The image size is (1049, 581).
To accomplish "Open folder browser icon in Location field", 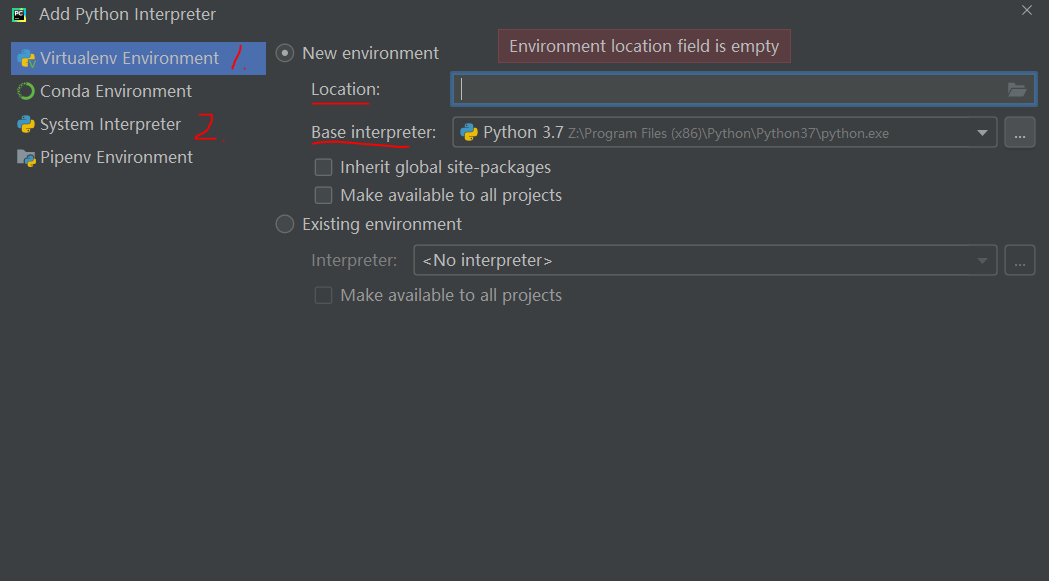I will click(x=1017, y=89).
